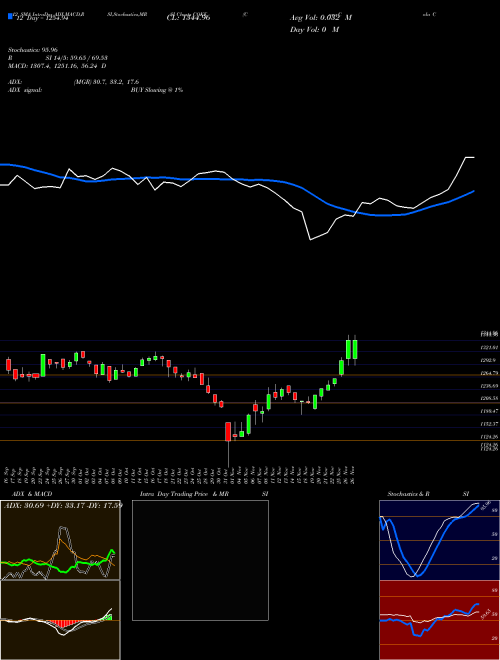Select the 'Avg Vol: 0.032 M' readout
The width and height of the screenshot is (500, 660).
coord(321,18)
